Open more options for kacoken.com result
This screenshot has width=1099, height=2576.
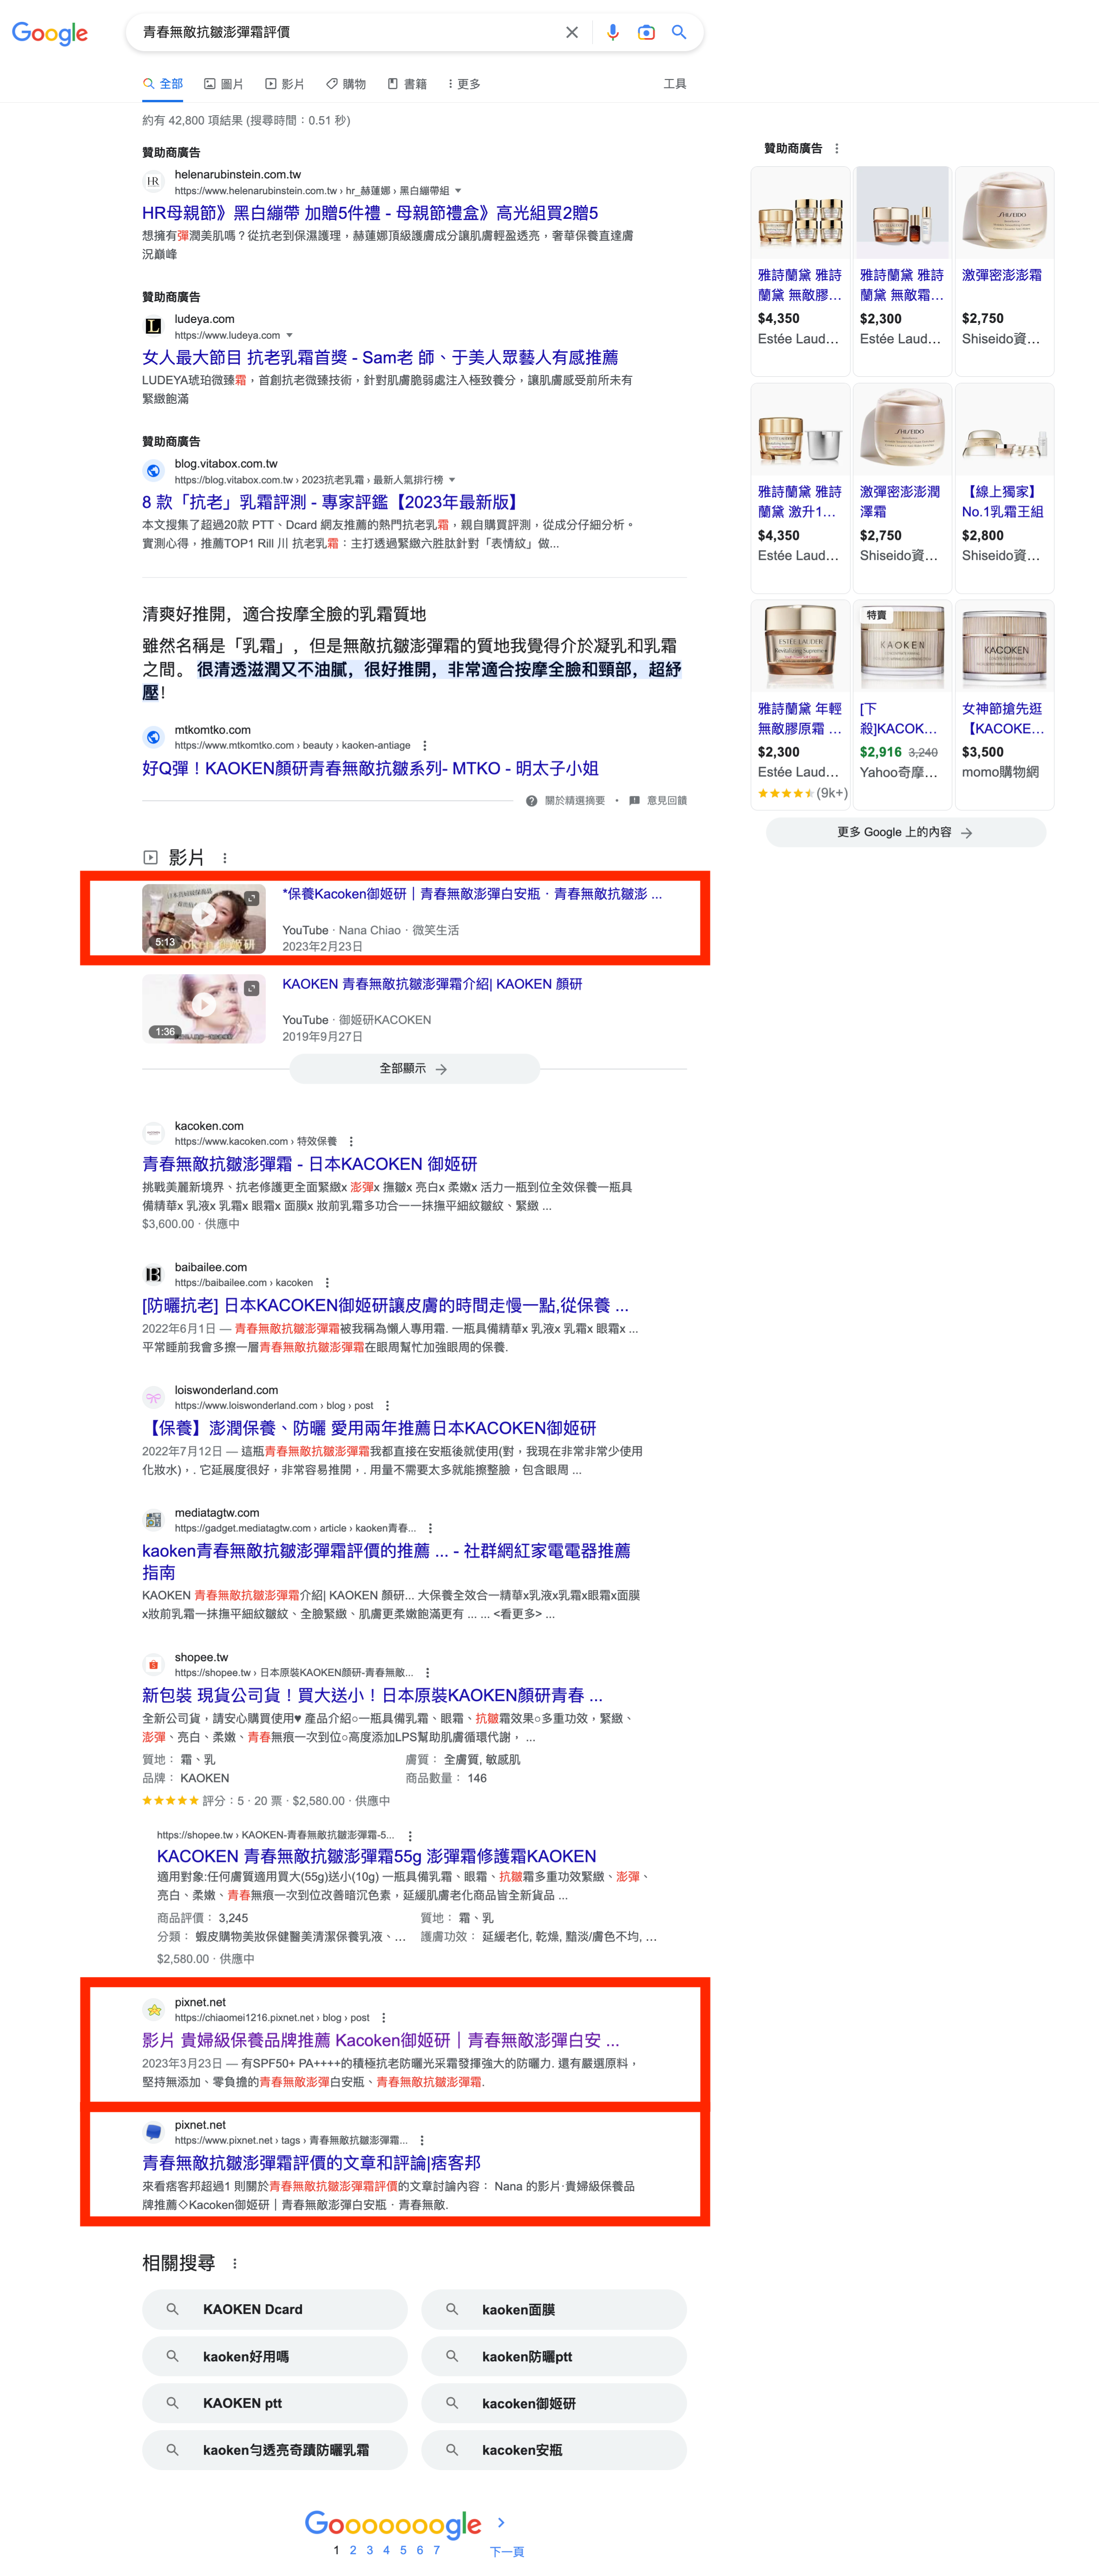coord(351,1141)
